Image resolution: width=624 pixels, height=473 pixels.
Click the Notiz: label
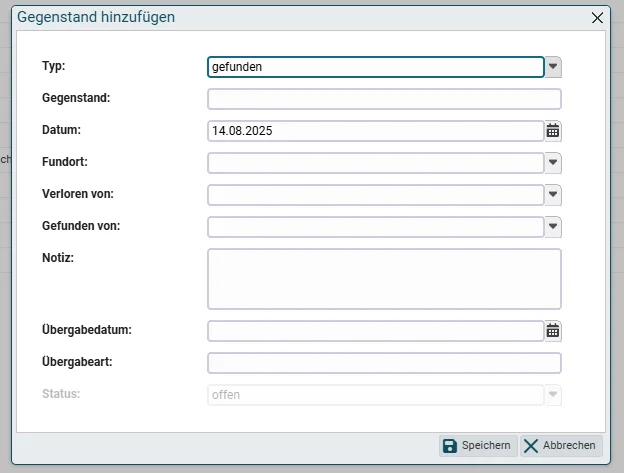click(x=58, y=258)
